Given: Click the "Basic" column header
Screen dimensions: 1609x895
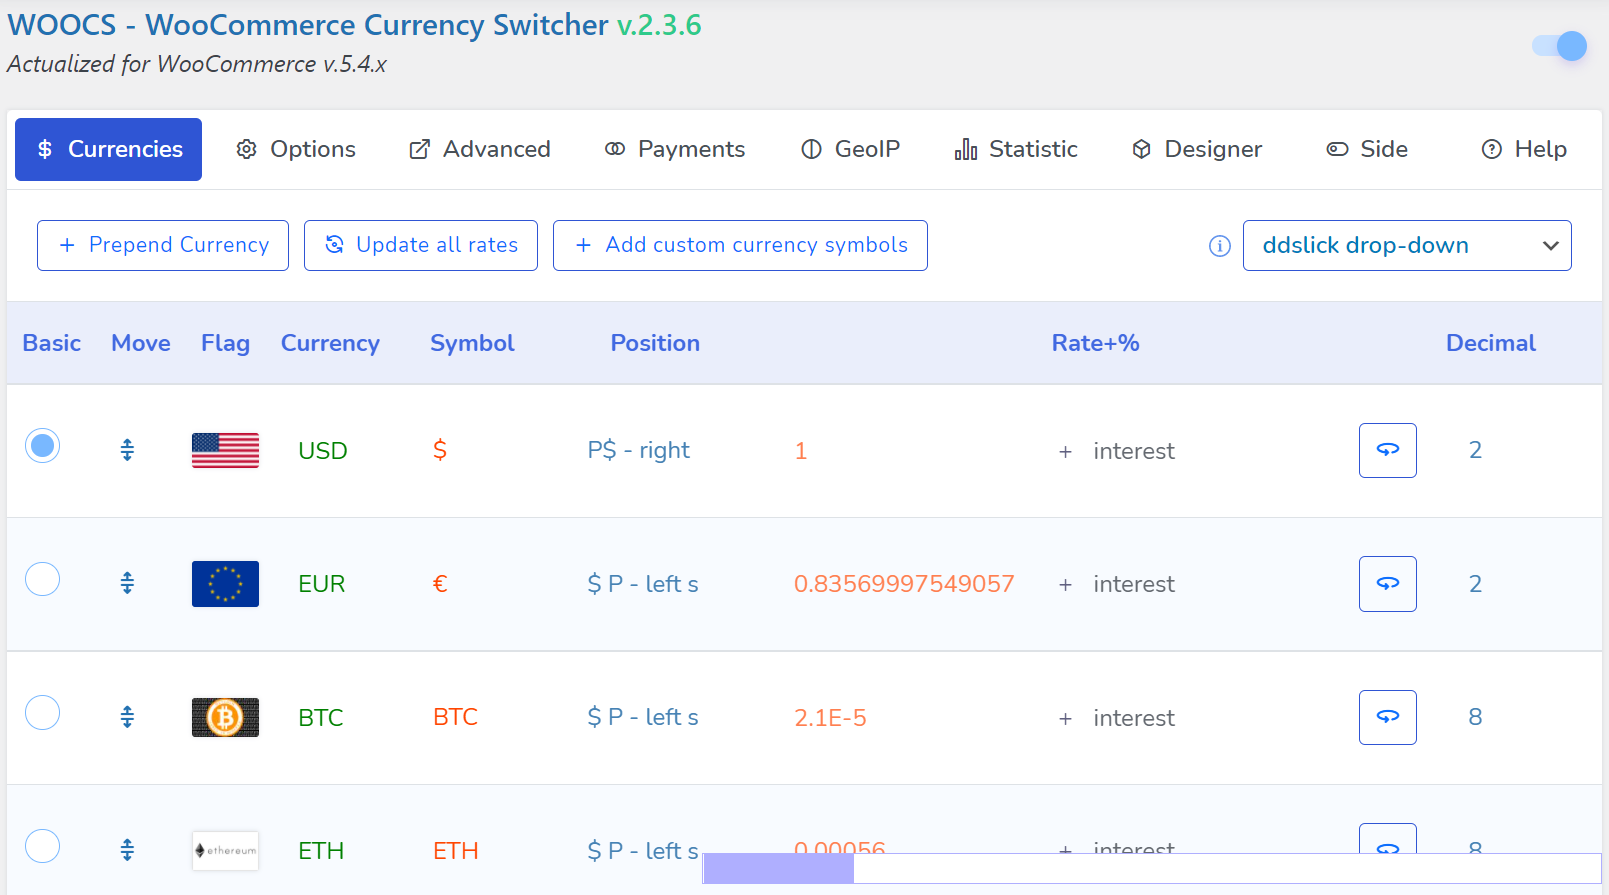Looking at the screenshot, I should click(x=51, y=343).
